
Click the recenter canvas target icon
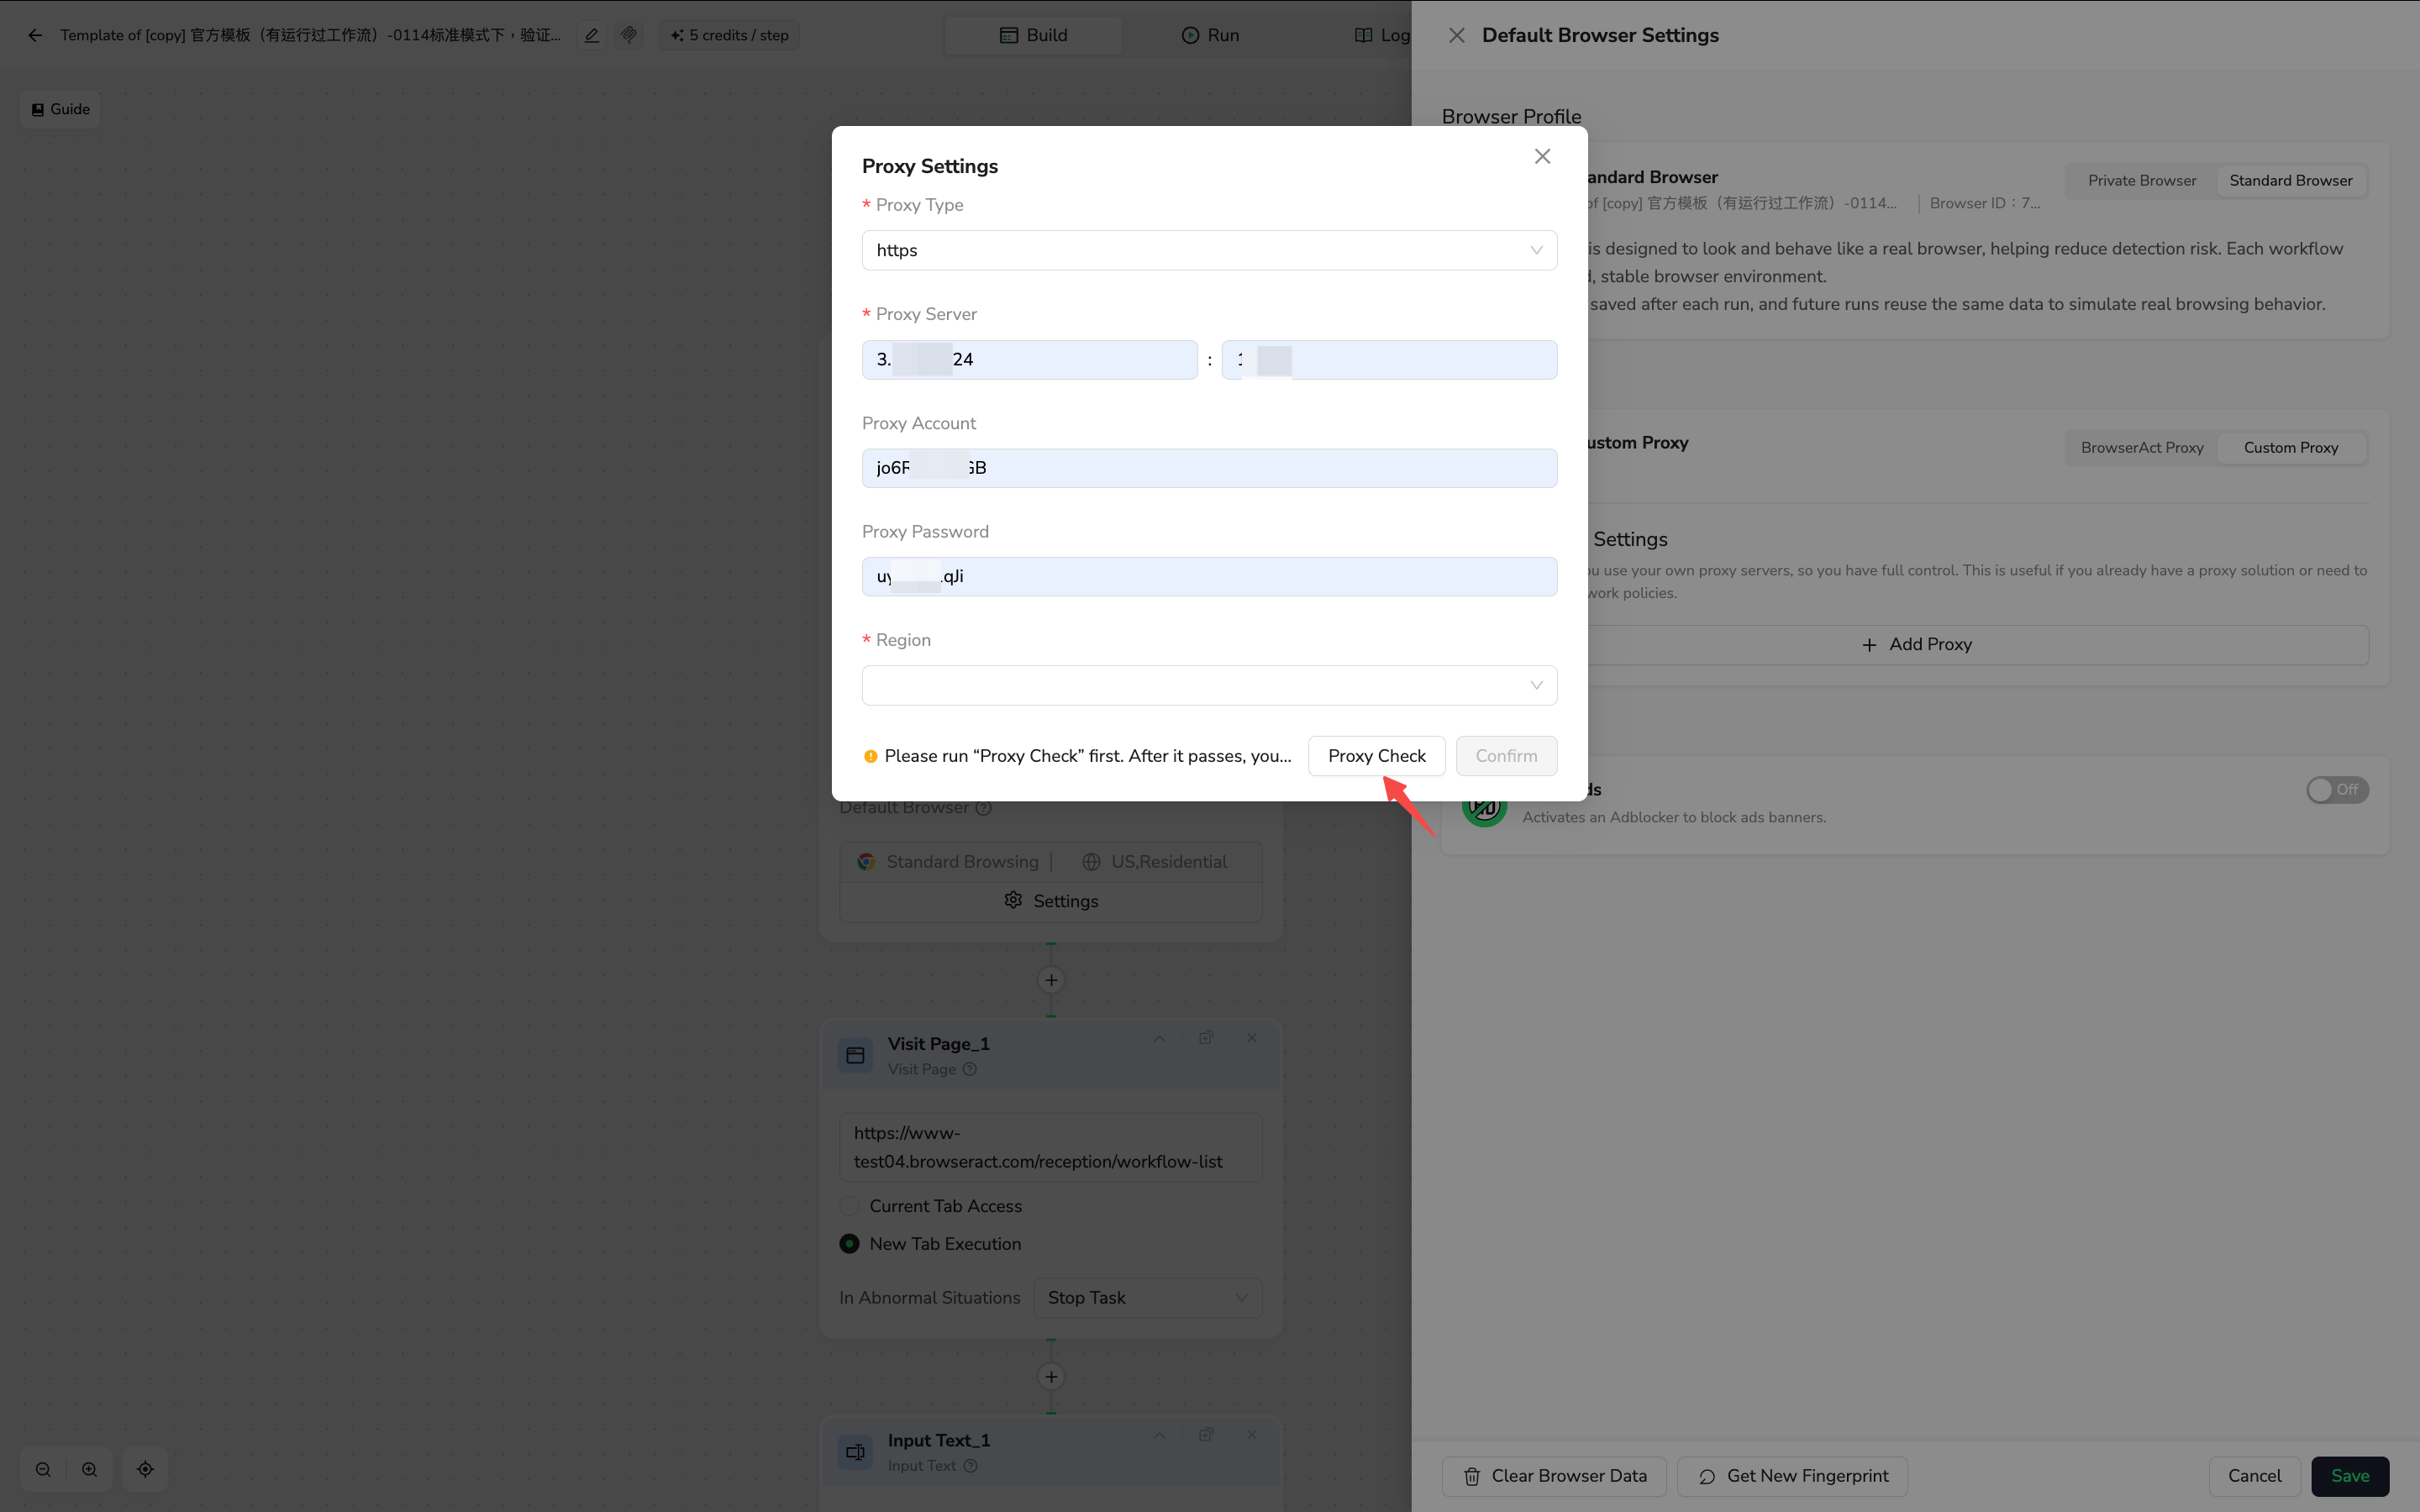145,1469
